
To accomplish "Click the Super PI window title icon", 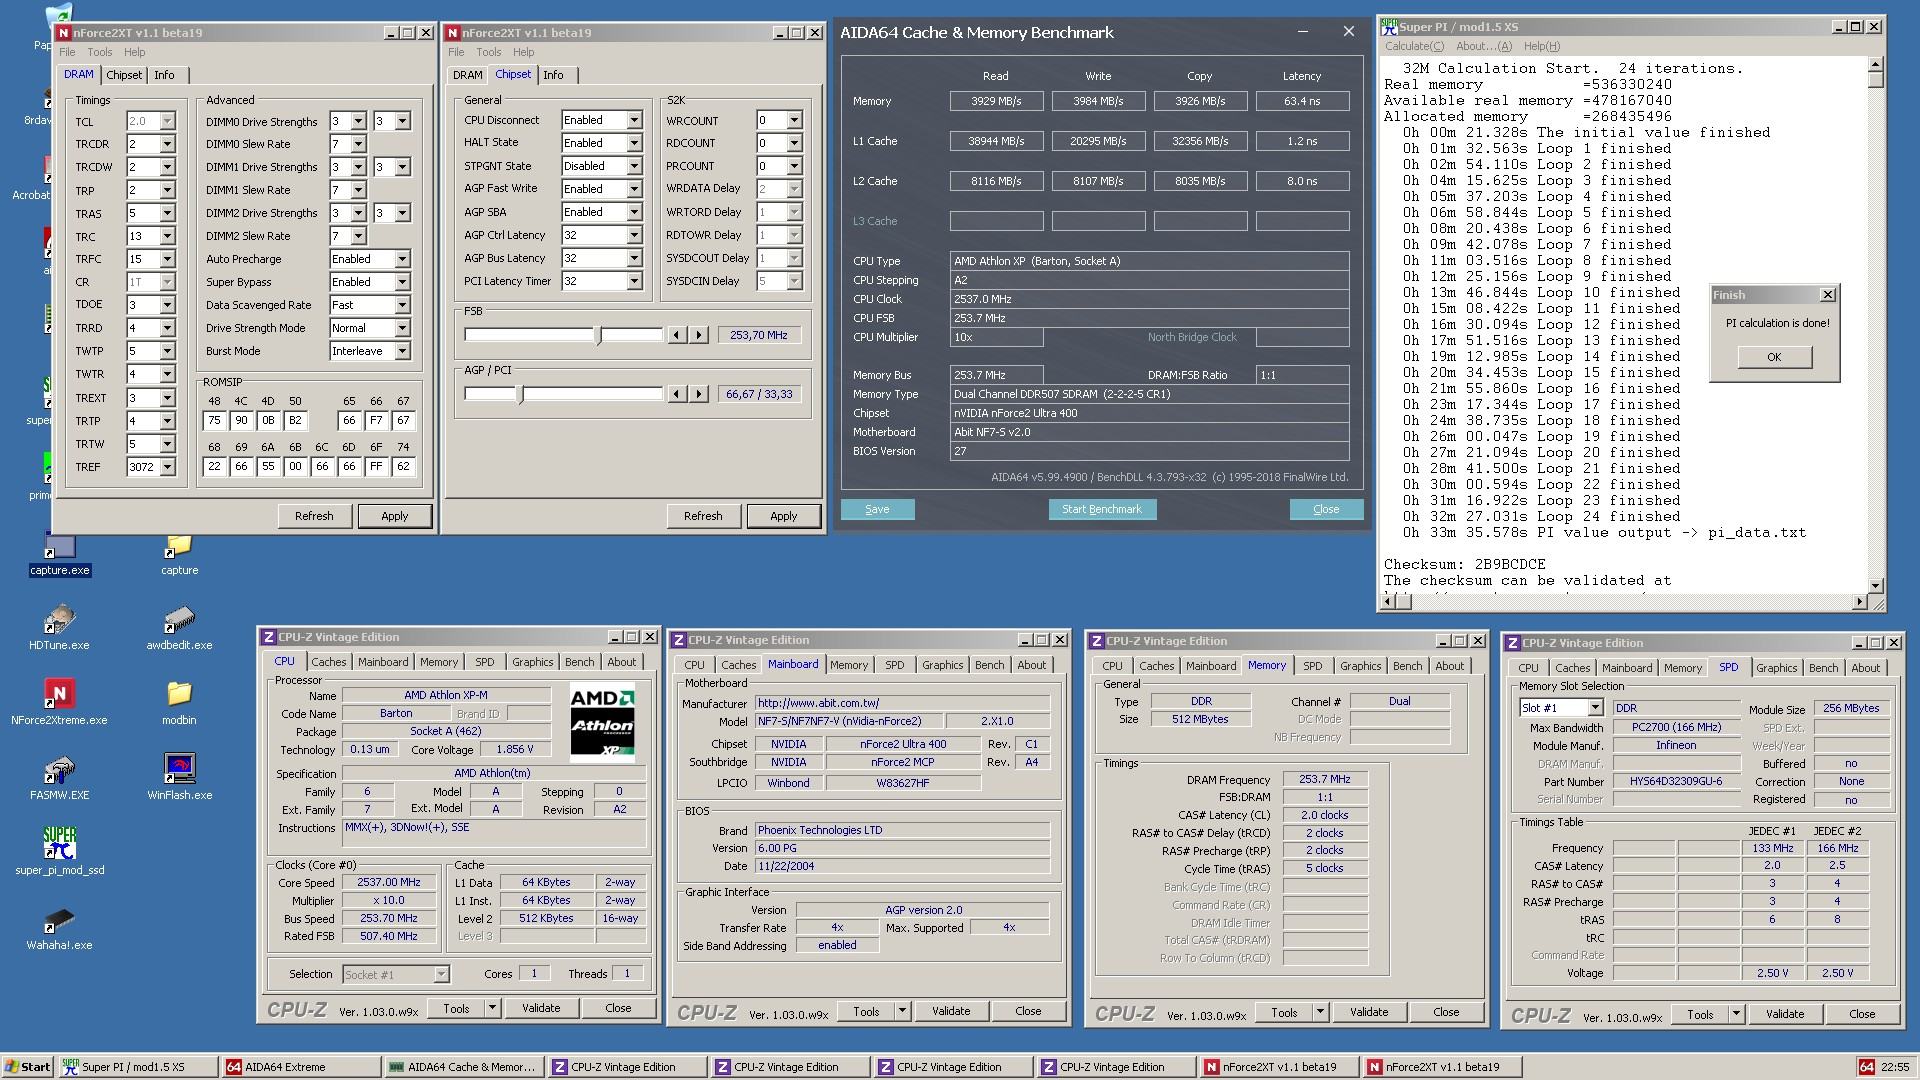I will [1389, 27].
